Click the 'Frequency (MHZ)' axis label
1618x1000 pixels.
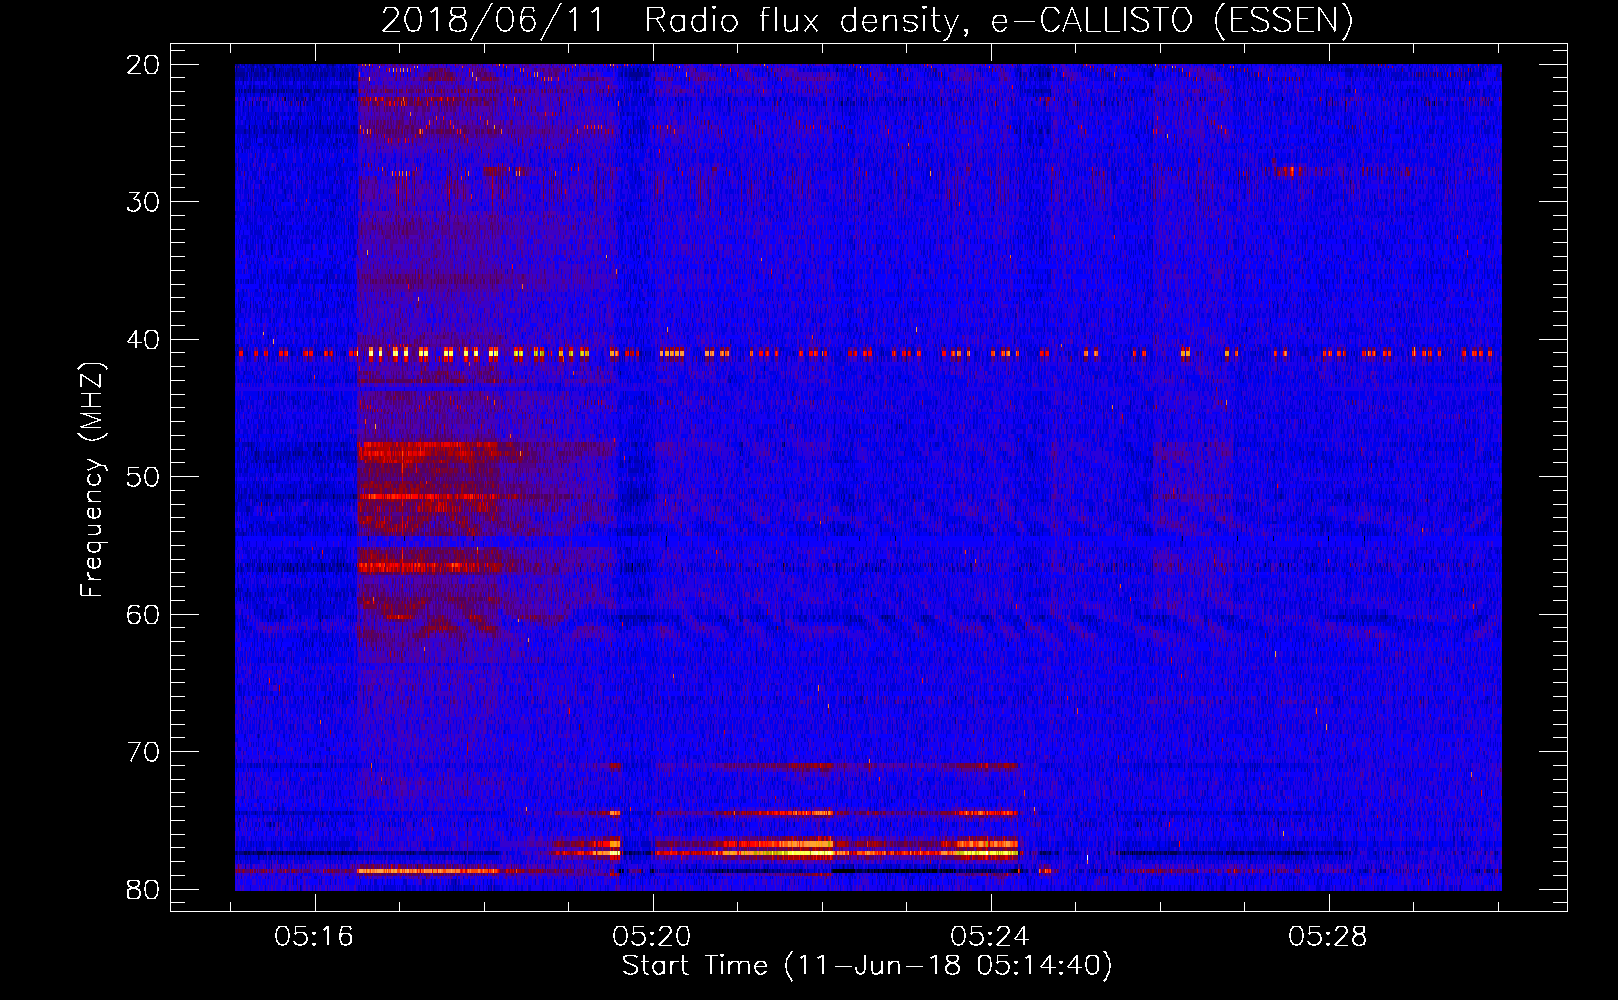coord(92,479)
